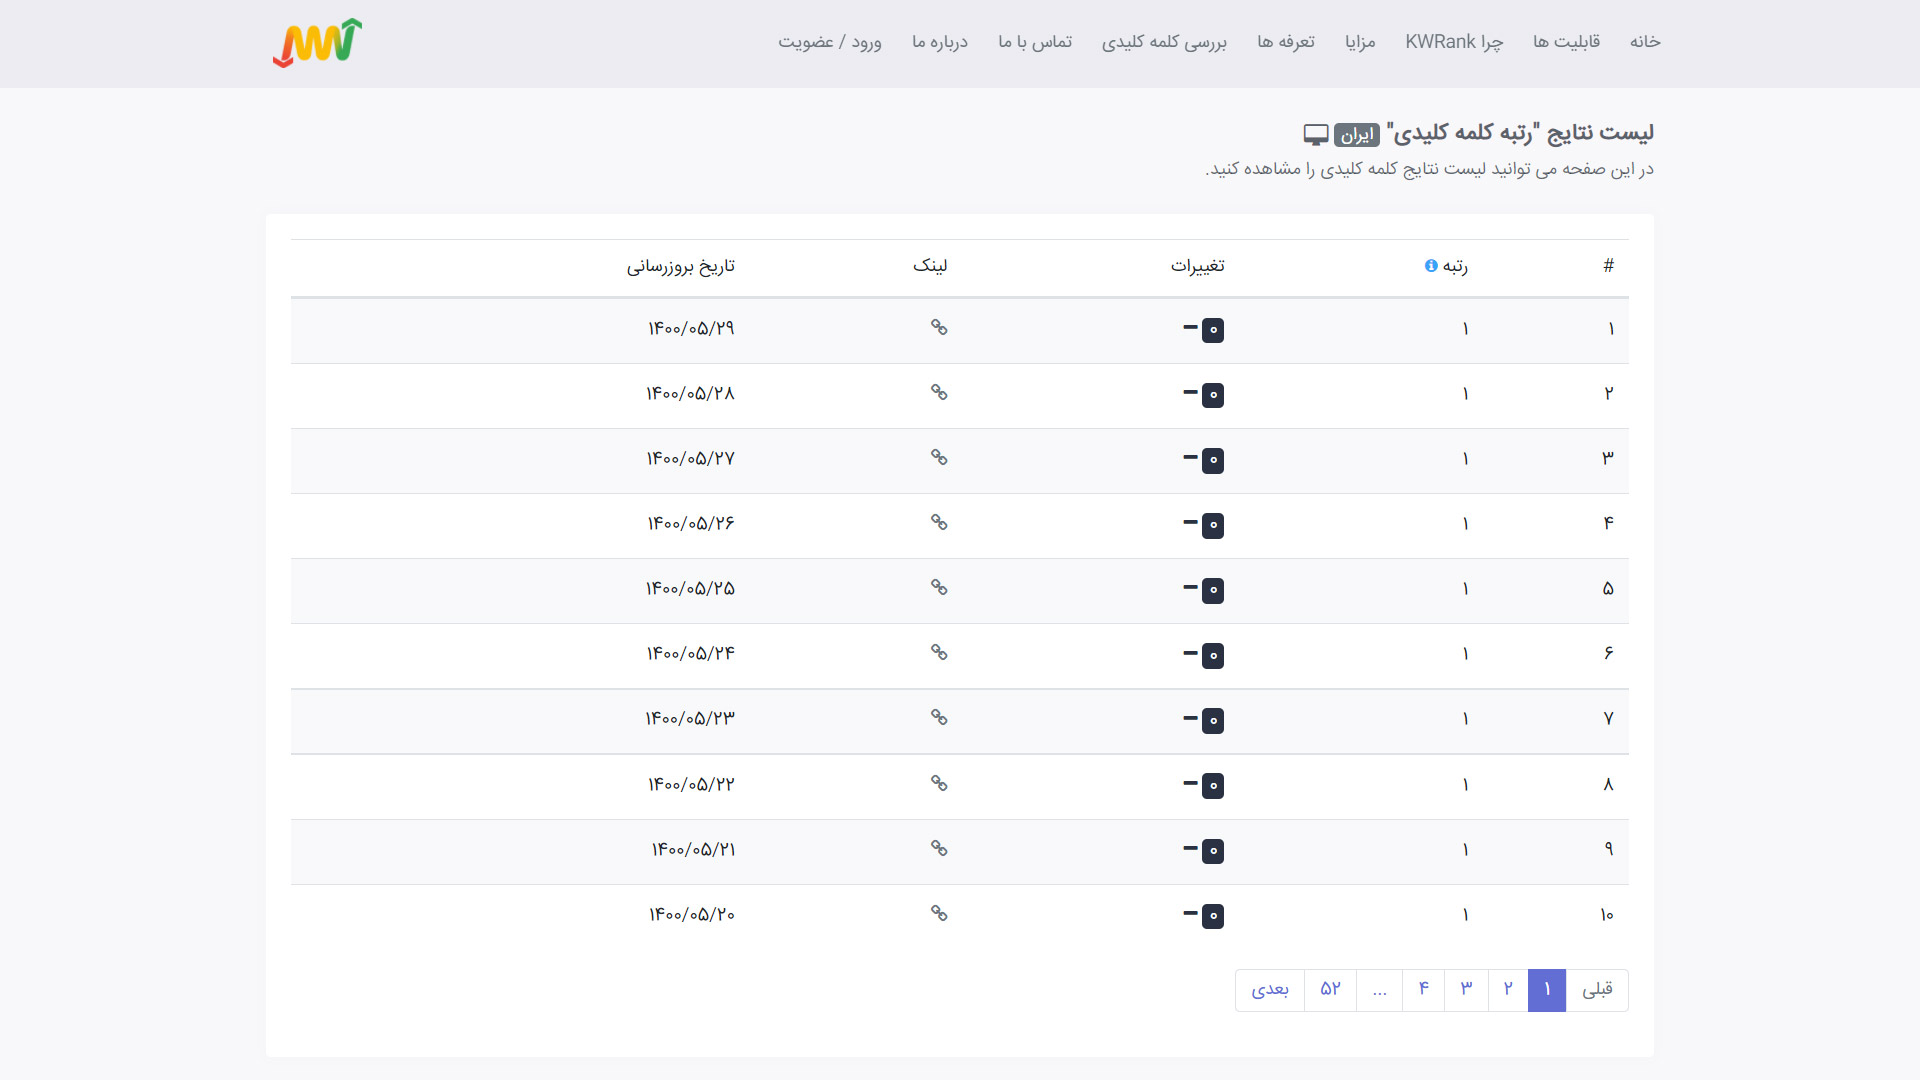Go to pagination page ۴
The width and height of the screenshot is (1920, 1080).
1423,990
